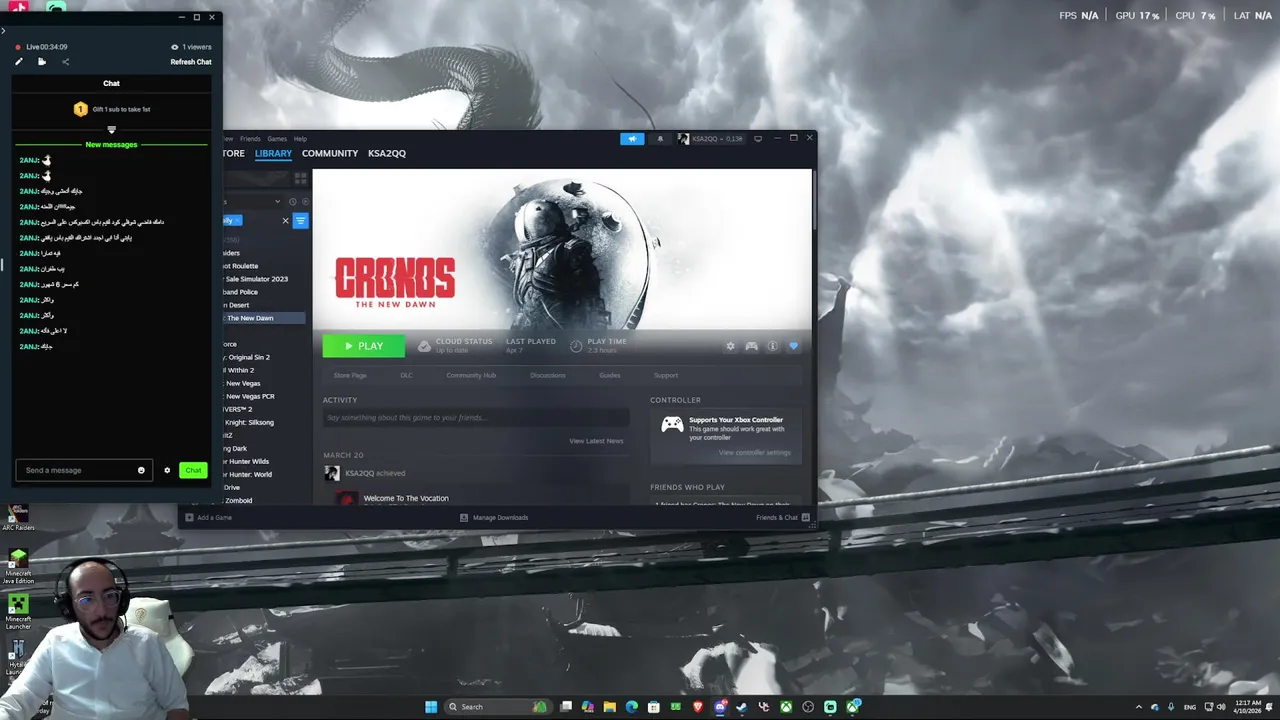The width and height of the screenshot is (1280, 720).
Task: Open the Store Page link
Action: click(x=350, y=375)
